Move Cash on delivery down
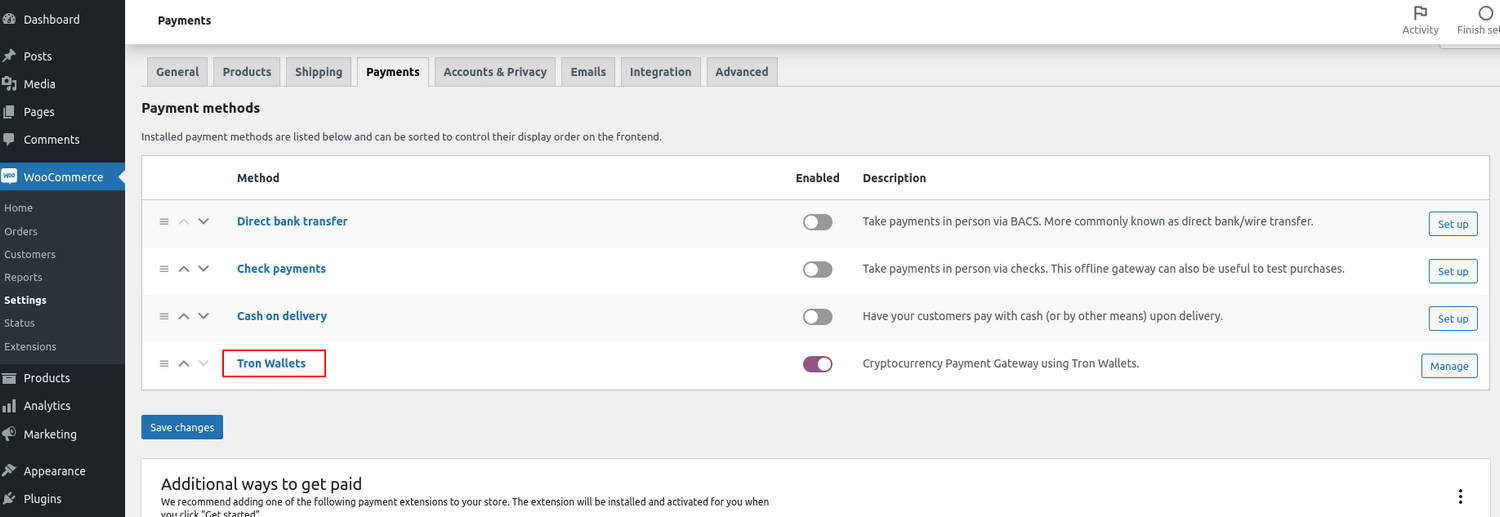Image resolution: width=1500 pixels, height=517 pixels. 204,316
